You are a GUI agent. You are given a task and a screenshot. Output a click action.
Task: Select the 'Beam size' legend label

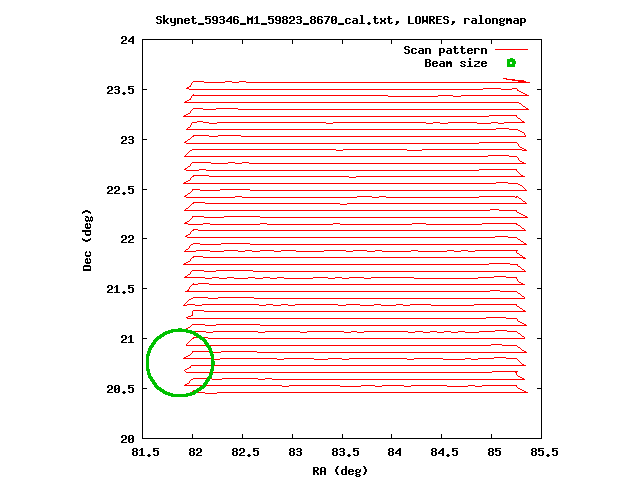pos(456,63)
